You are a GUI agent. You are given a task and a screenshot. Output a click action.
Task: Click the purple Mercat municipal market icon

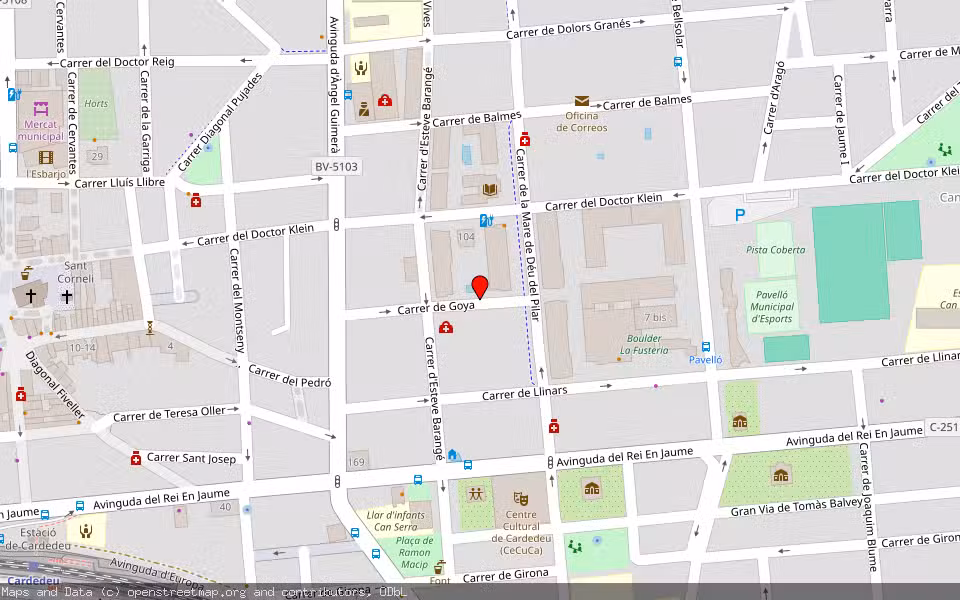(x=40, y=110)
